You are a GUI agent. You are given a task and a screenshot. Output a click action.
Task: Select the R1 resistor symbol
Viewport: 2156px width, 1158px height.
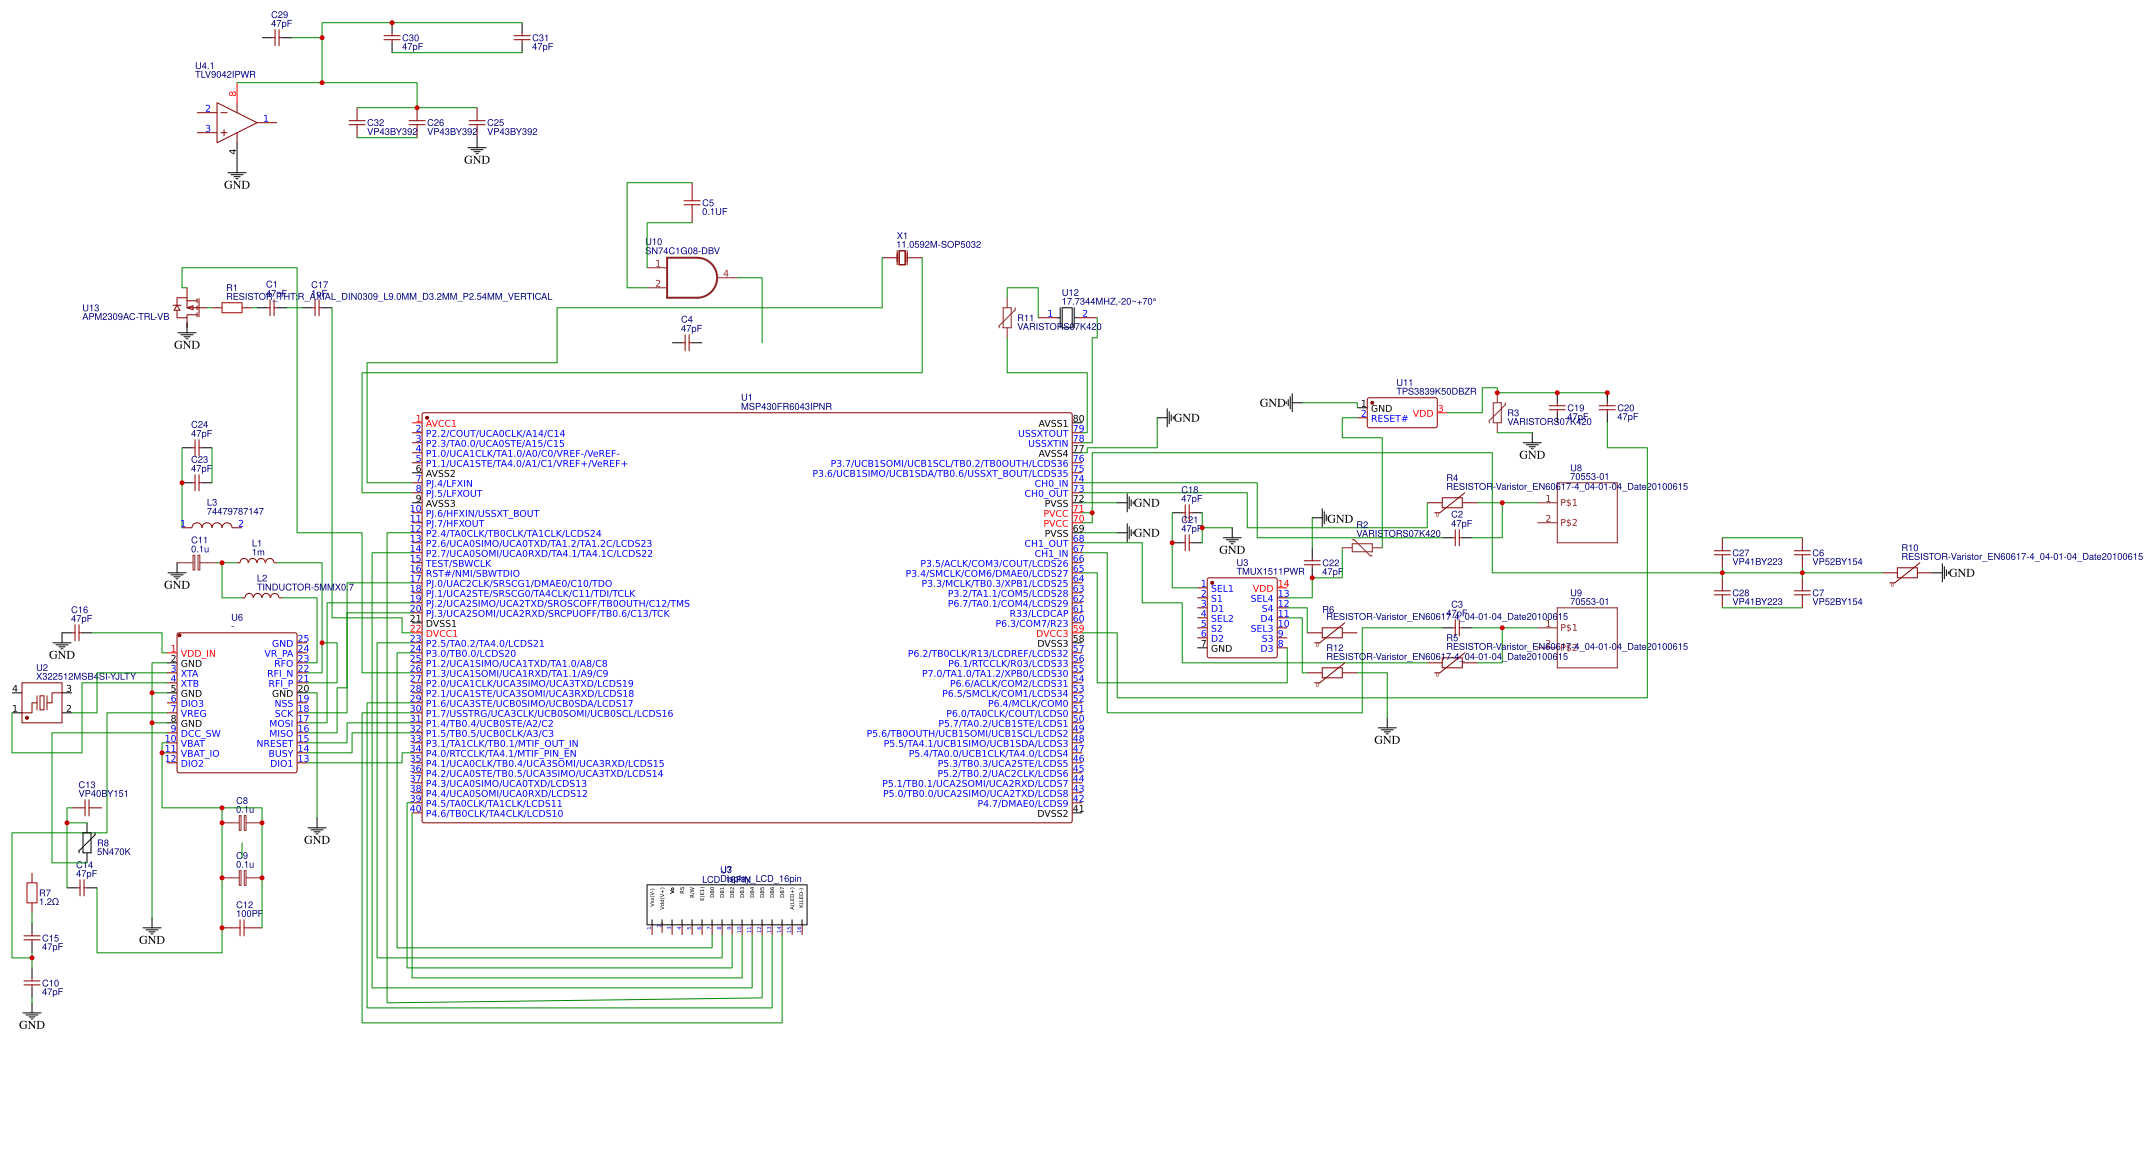pyautogui.click(x=232, y=308)
